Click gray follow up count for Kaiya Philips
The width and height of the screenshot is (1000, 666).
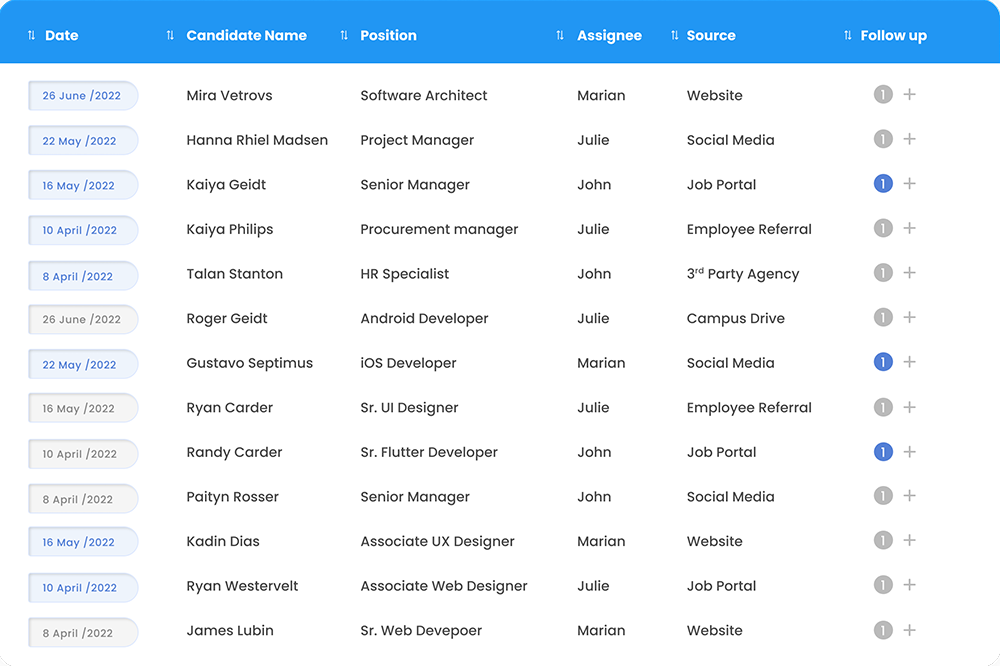click(x=882, y=229)
